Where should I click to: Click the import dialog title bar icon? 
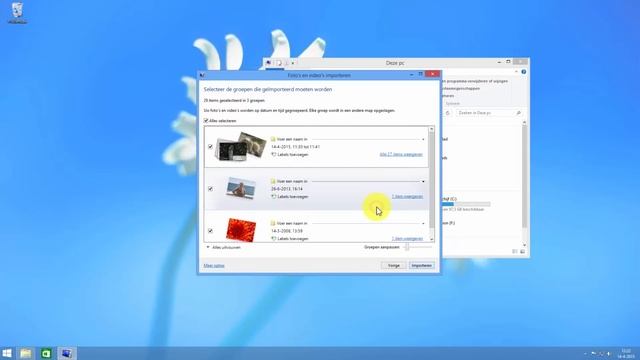coord(202,75)
